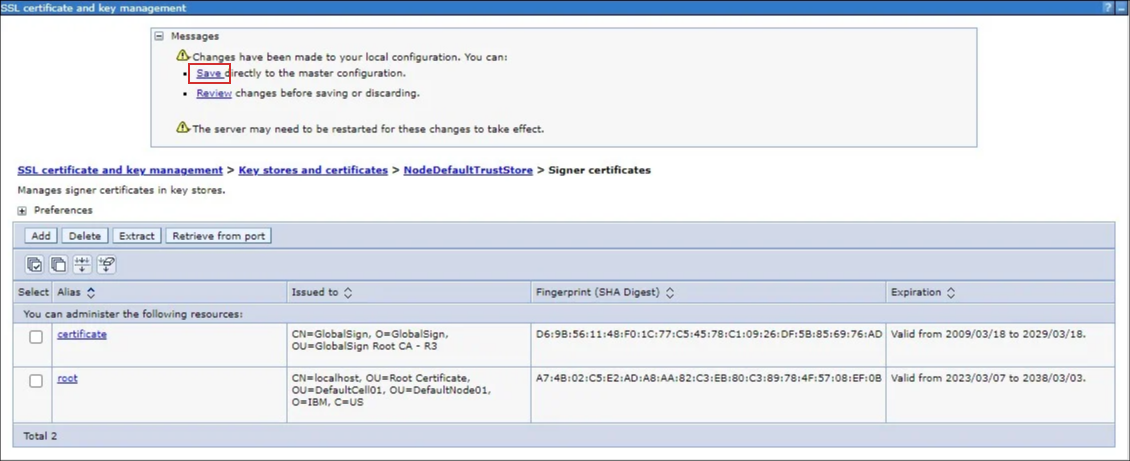Click 'Manages signer certificates in key stores.' text

coord(121,191)
